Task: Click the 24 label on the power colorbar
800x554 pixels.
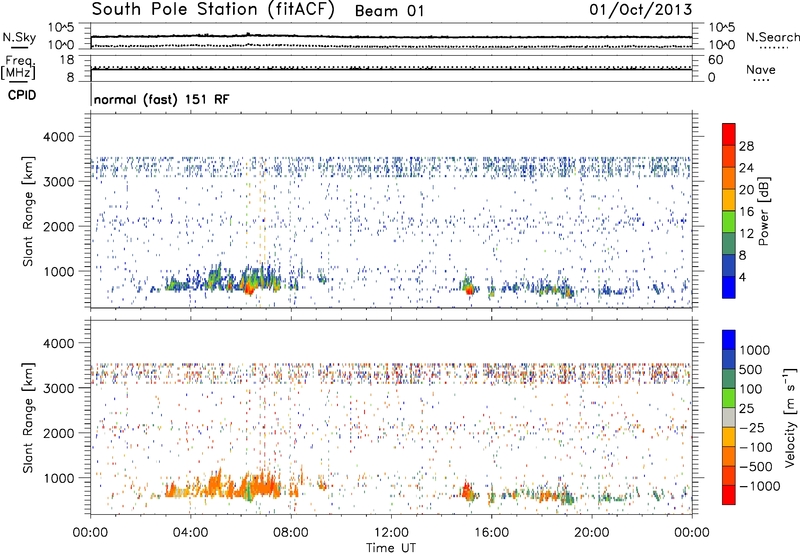Action: (x=746, y=168)
